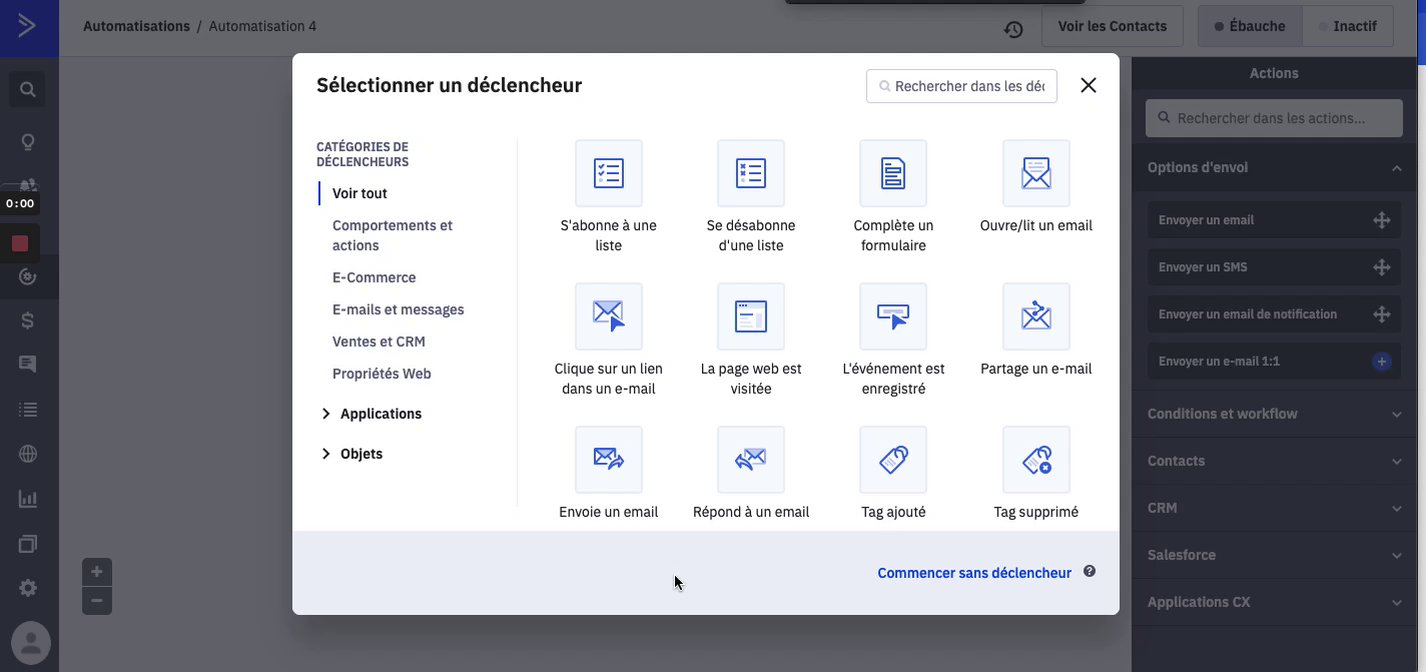Click the Envoyer un SMS action label
The width and height of the screenshot is (1426, 672).
click(1203, 267)
